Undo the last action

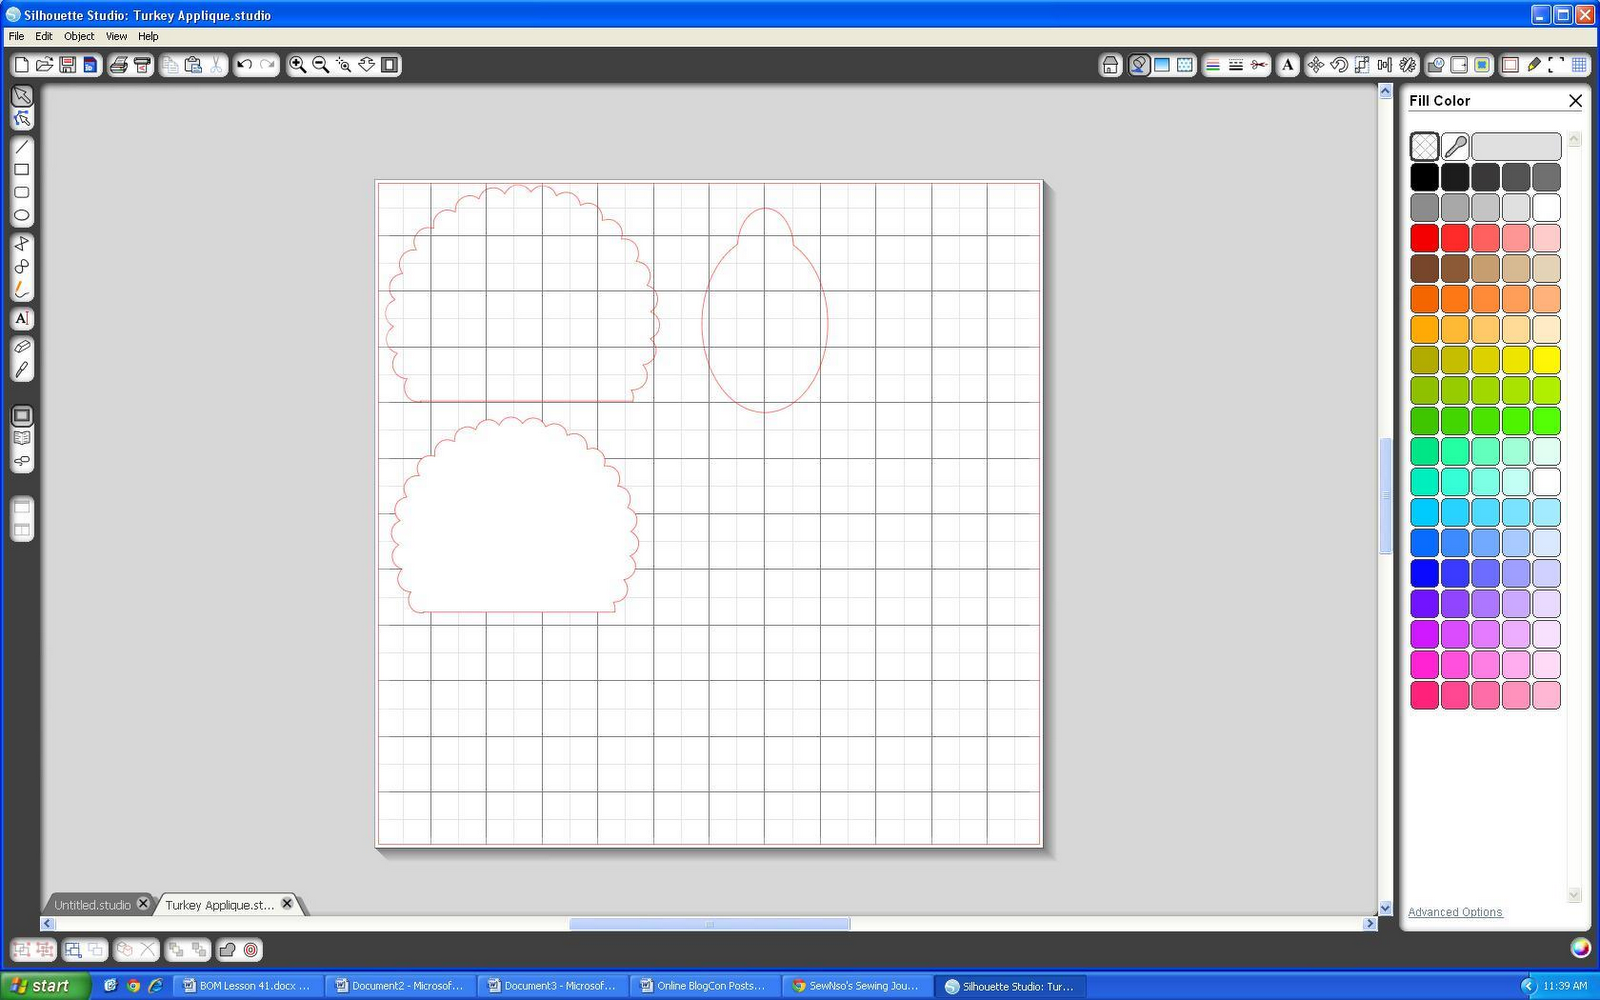[244, 65]
